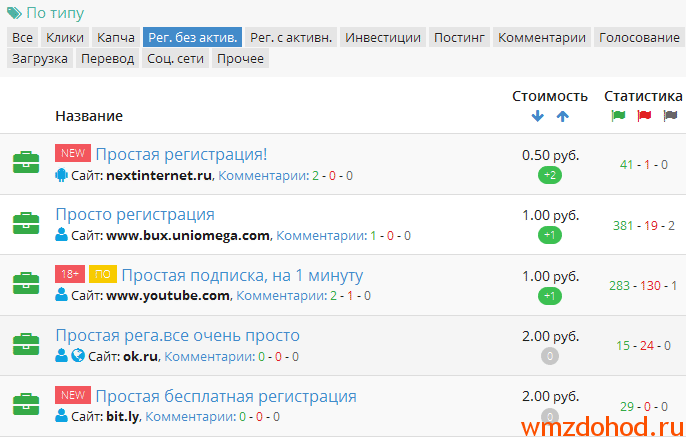Click the globe icon beside ok.ru
This screenshot has width=686, height=440.
pyautogui.click(x=78, y=355)
